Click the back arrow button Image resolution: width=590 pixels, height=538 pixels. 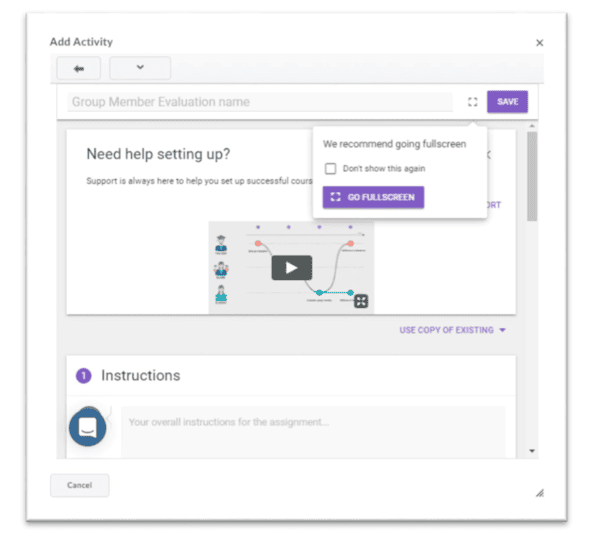(x=79, y=68)
